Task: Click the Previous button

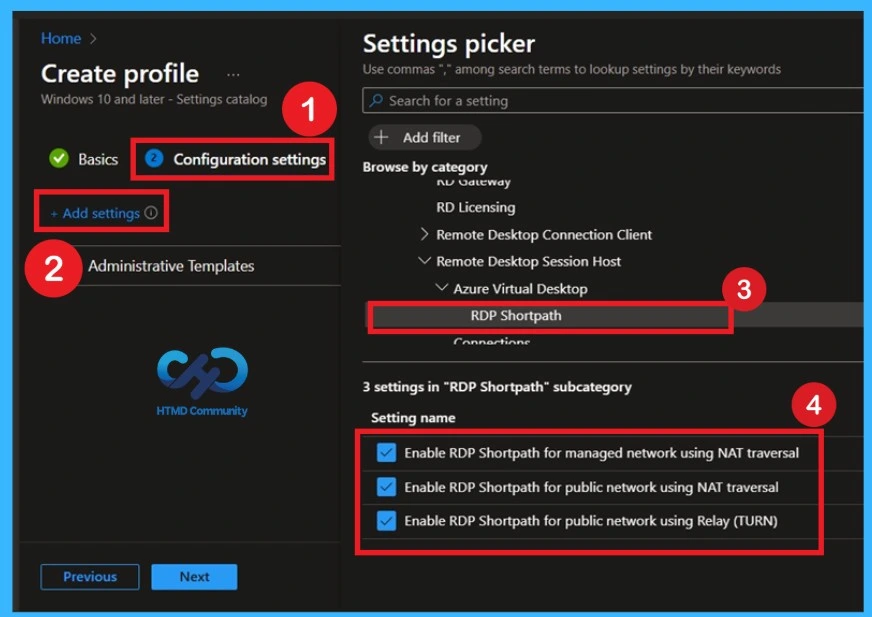Action: point(89,576)
